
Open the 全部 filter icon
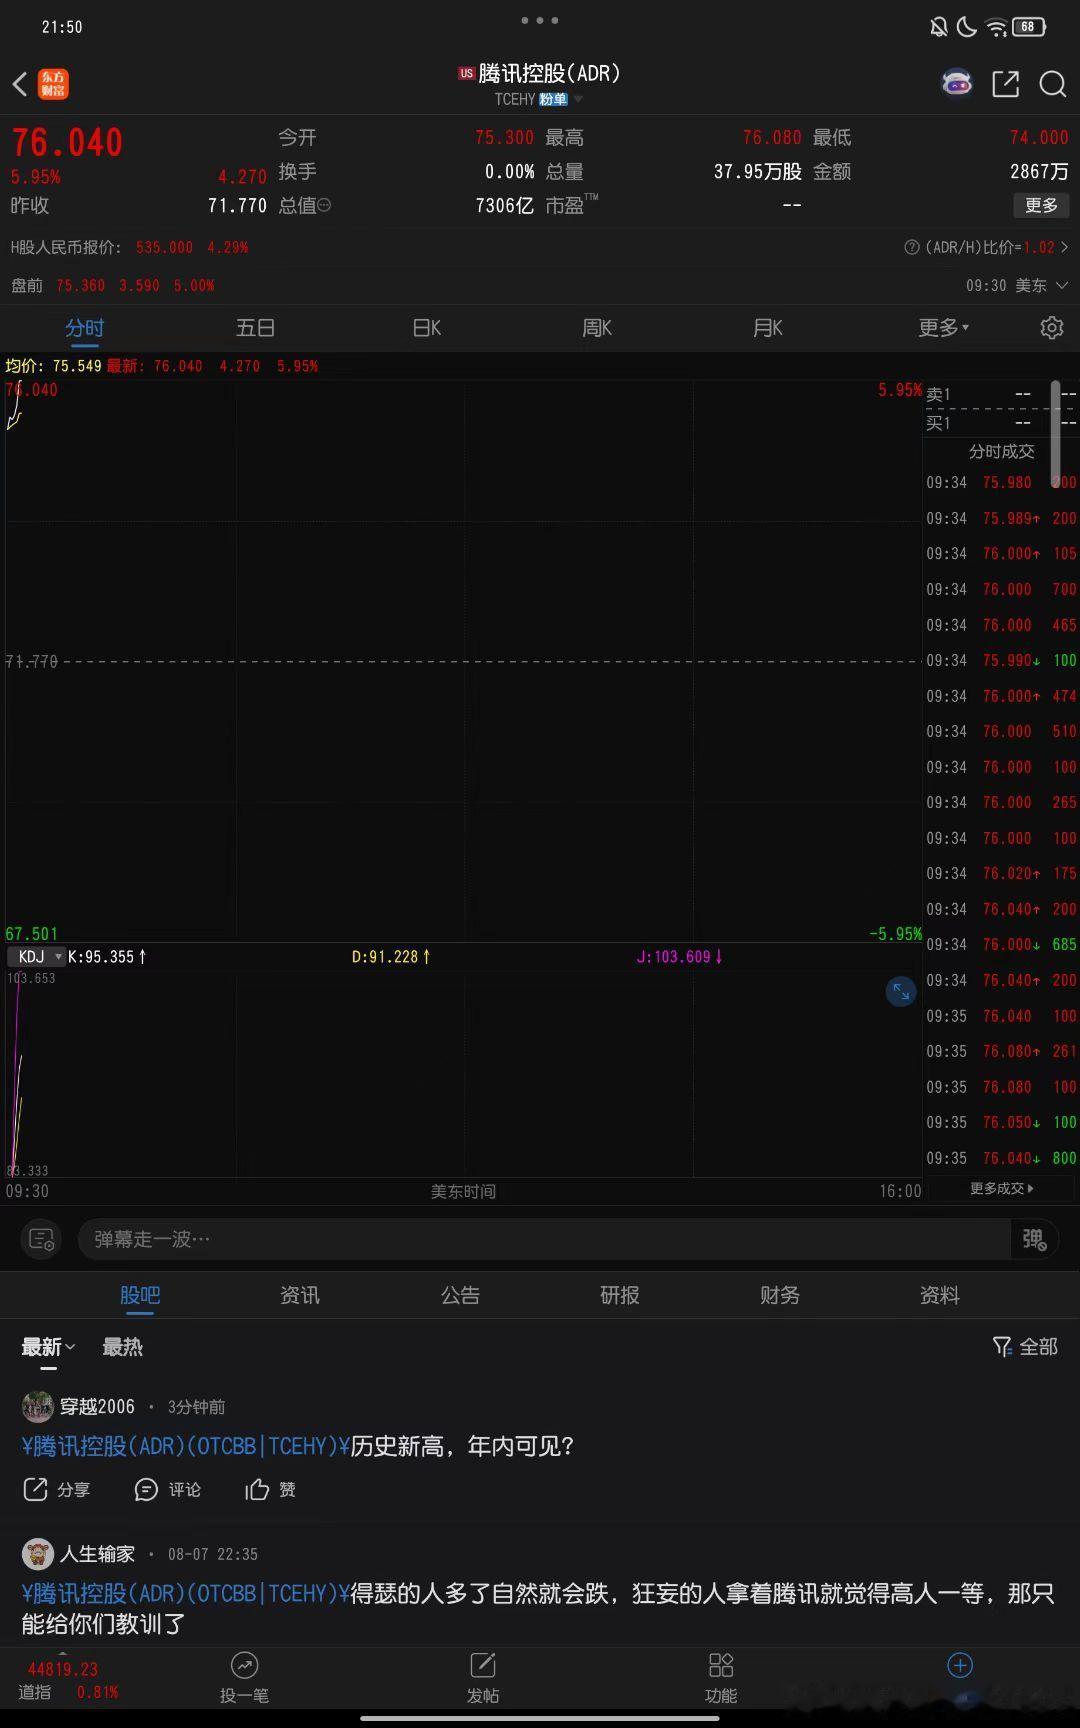1025,1347
